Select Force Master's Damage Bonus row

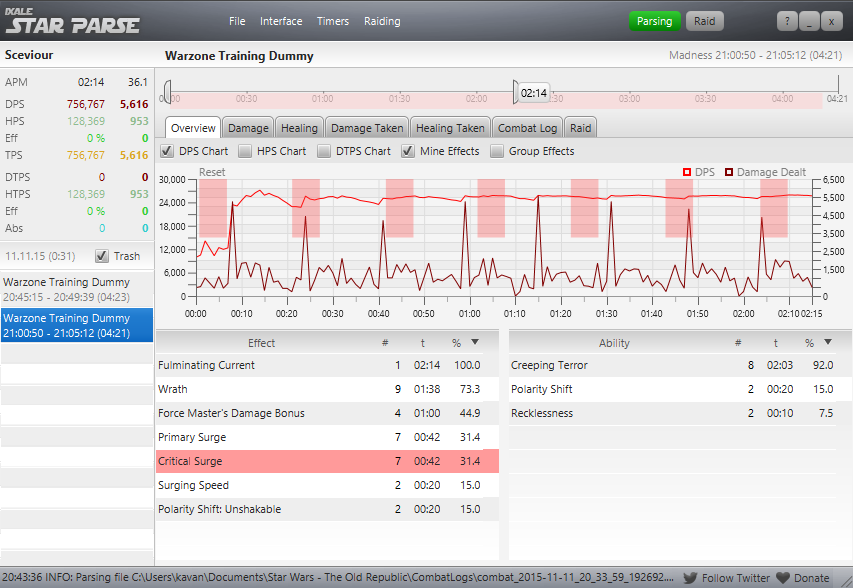[x=327, y=413]
